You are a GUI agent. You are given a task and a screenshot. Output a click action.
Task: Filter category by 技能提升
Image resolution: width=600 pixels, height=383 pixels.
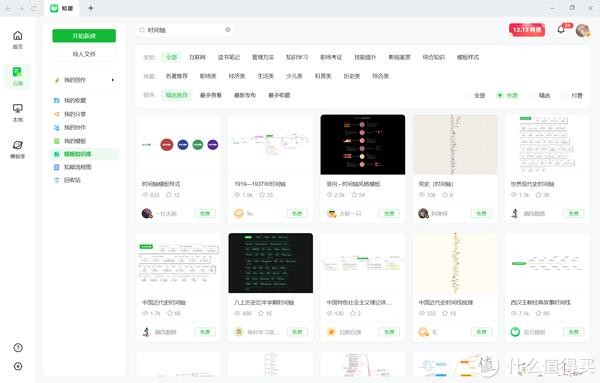pyautogui.click(x=365, y=57)
